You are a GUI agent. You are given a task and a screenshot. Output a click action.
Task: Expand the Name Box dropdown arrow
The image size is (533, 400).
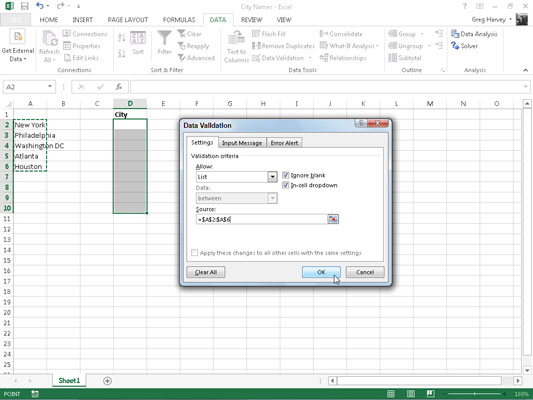[x=50, y=87]
